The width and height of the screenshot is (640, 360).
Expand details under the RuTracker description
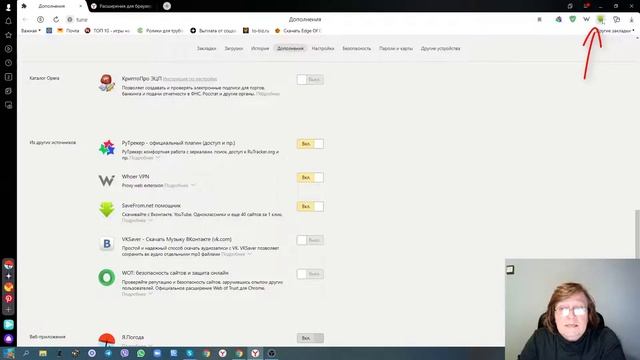(x=144, y=158)
